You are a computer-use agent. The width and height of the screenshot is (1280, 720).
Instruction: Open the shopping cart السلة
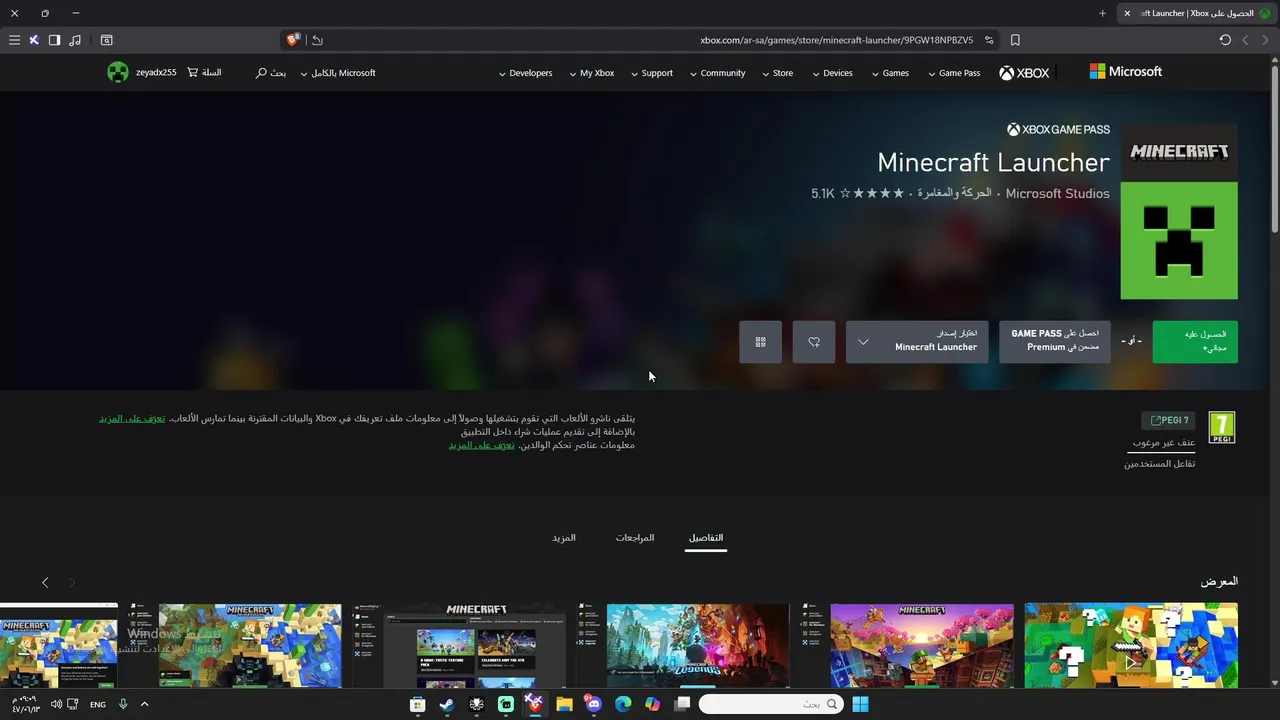(x=204, y=72)
